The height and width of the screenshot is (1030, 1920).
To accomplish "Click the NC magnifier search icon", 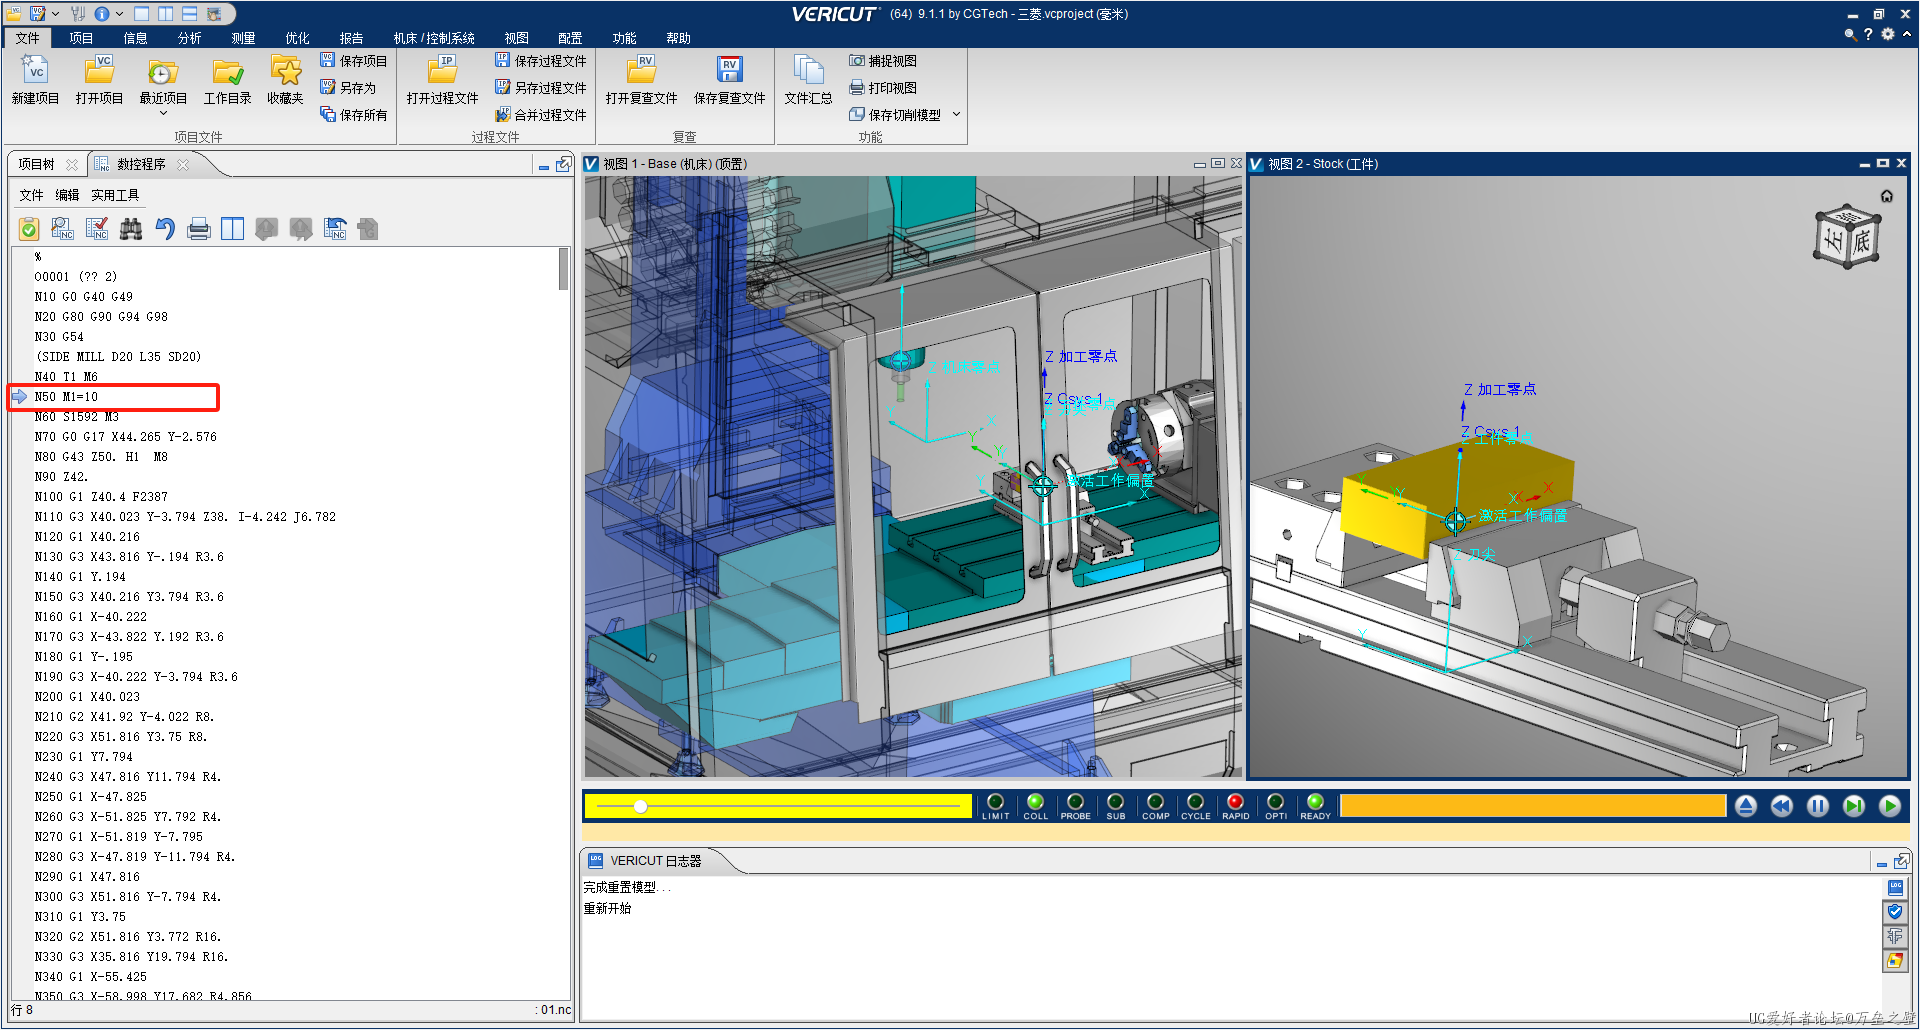I will point(62,229).
